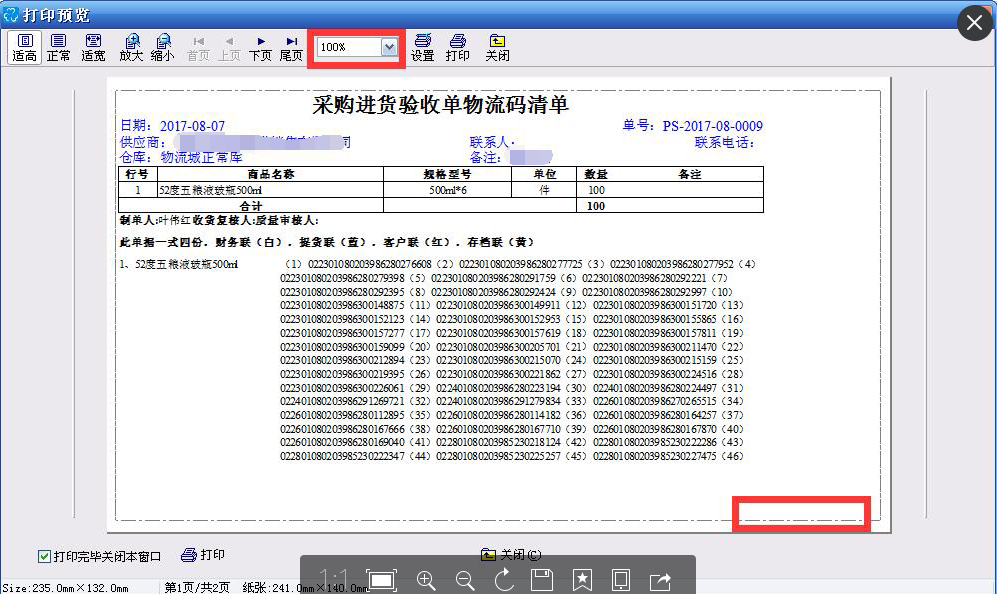The height and width of the screenshot is (594, 997).
Task: Click the 1:1 actual size viewer icon
Action: 333,579
